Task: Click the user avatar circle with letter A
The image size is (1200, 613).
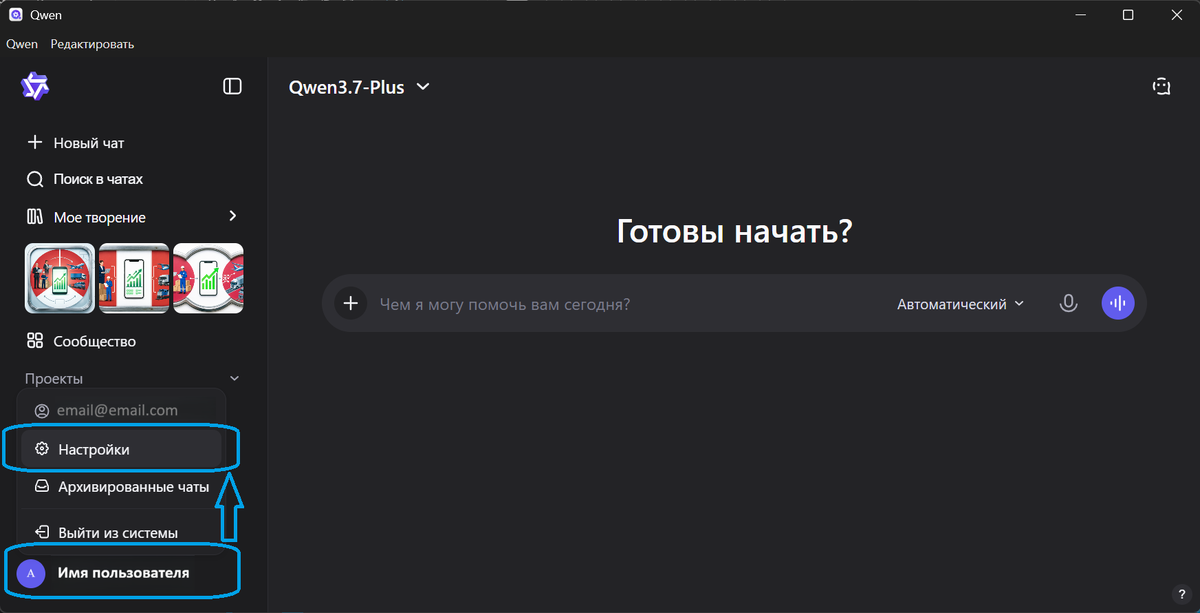Action: tap(31, 573)
